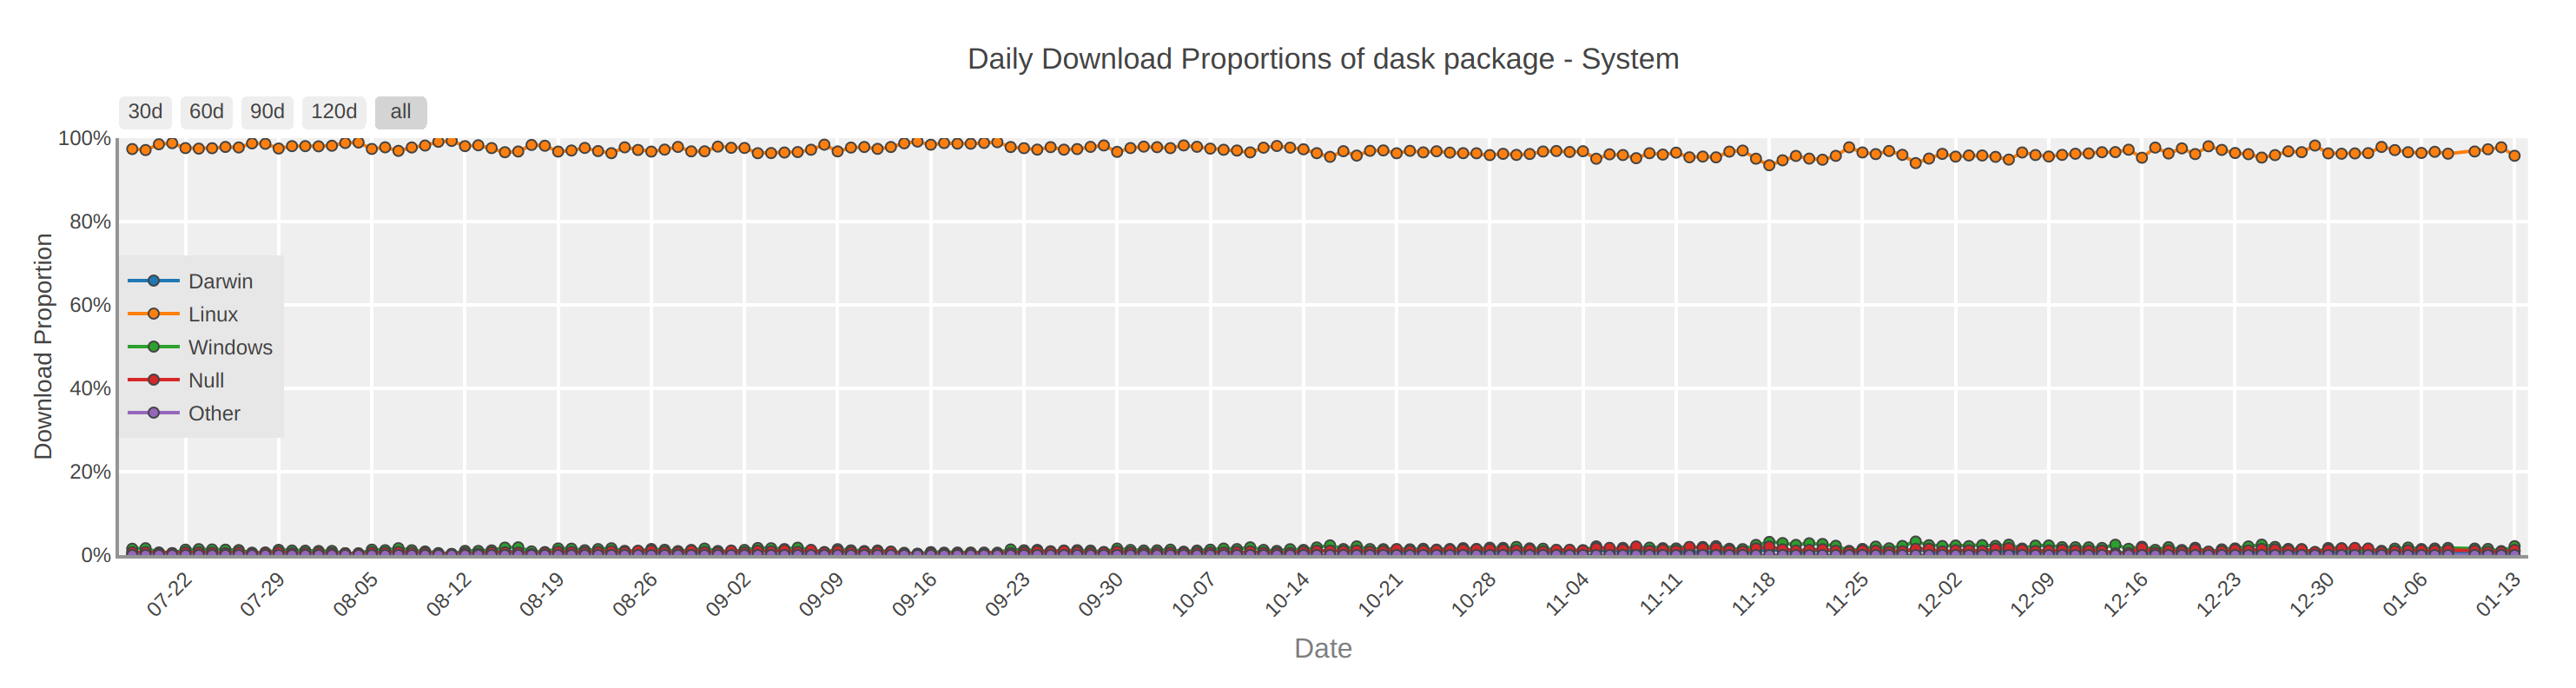Choose the 90d range selector
Image resolution: width=2576 pixels, height=688 pixels.
[x=267, y=112]
